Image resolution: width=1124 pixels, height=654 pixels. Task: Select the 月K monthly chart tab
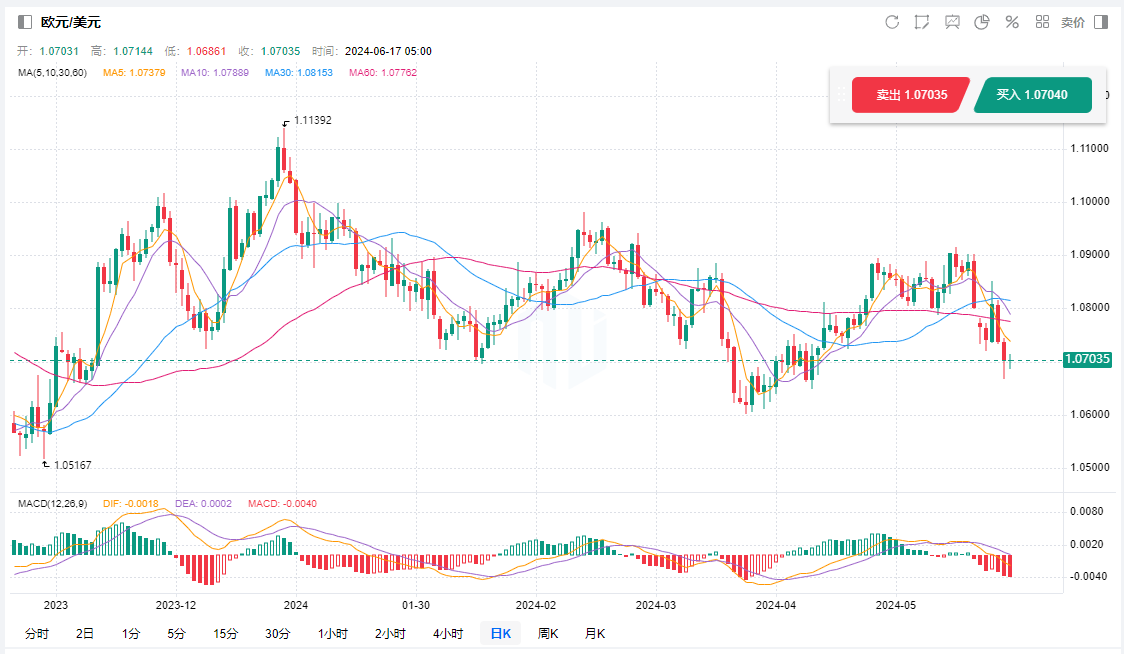coord(595,633)
